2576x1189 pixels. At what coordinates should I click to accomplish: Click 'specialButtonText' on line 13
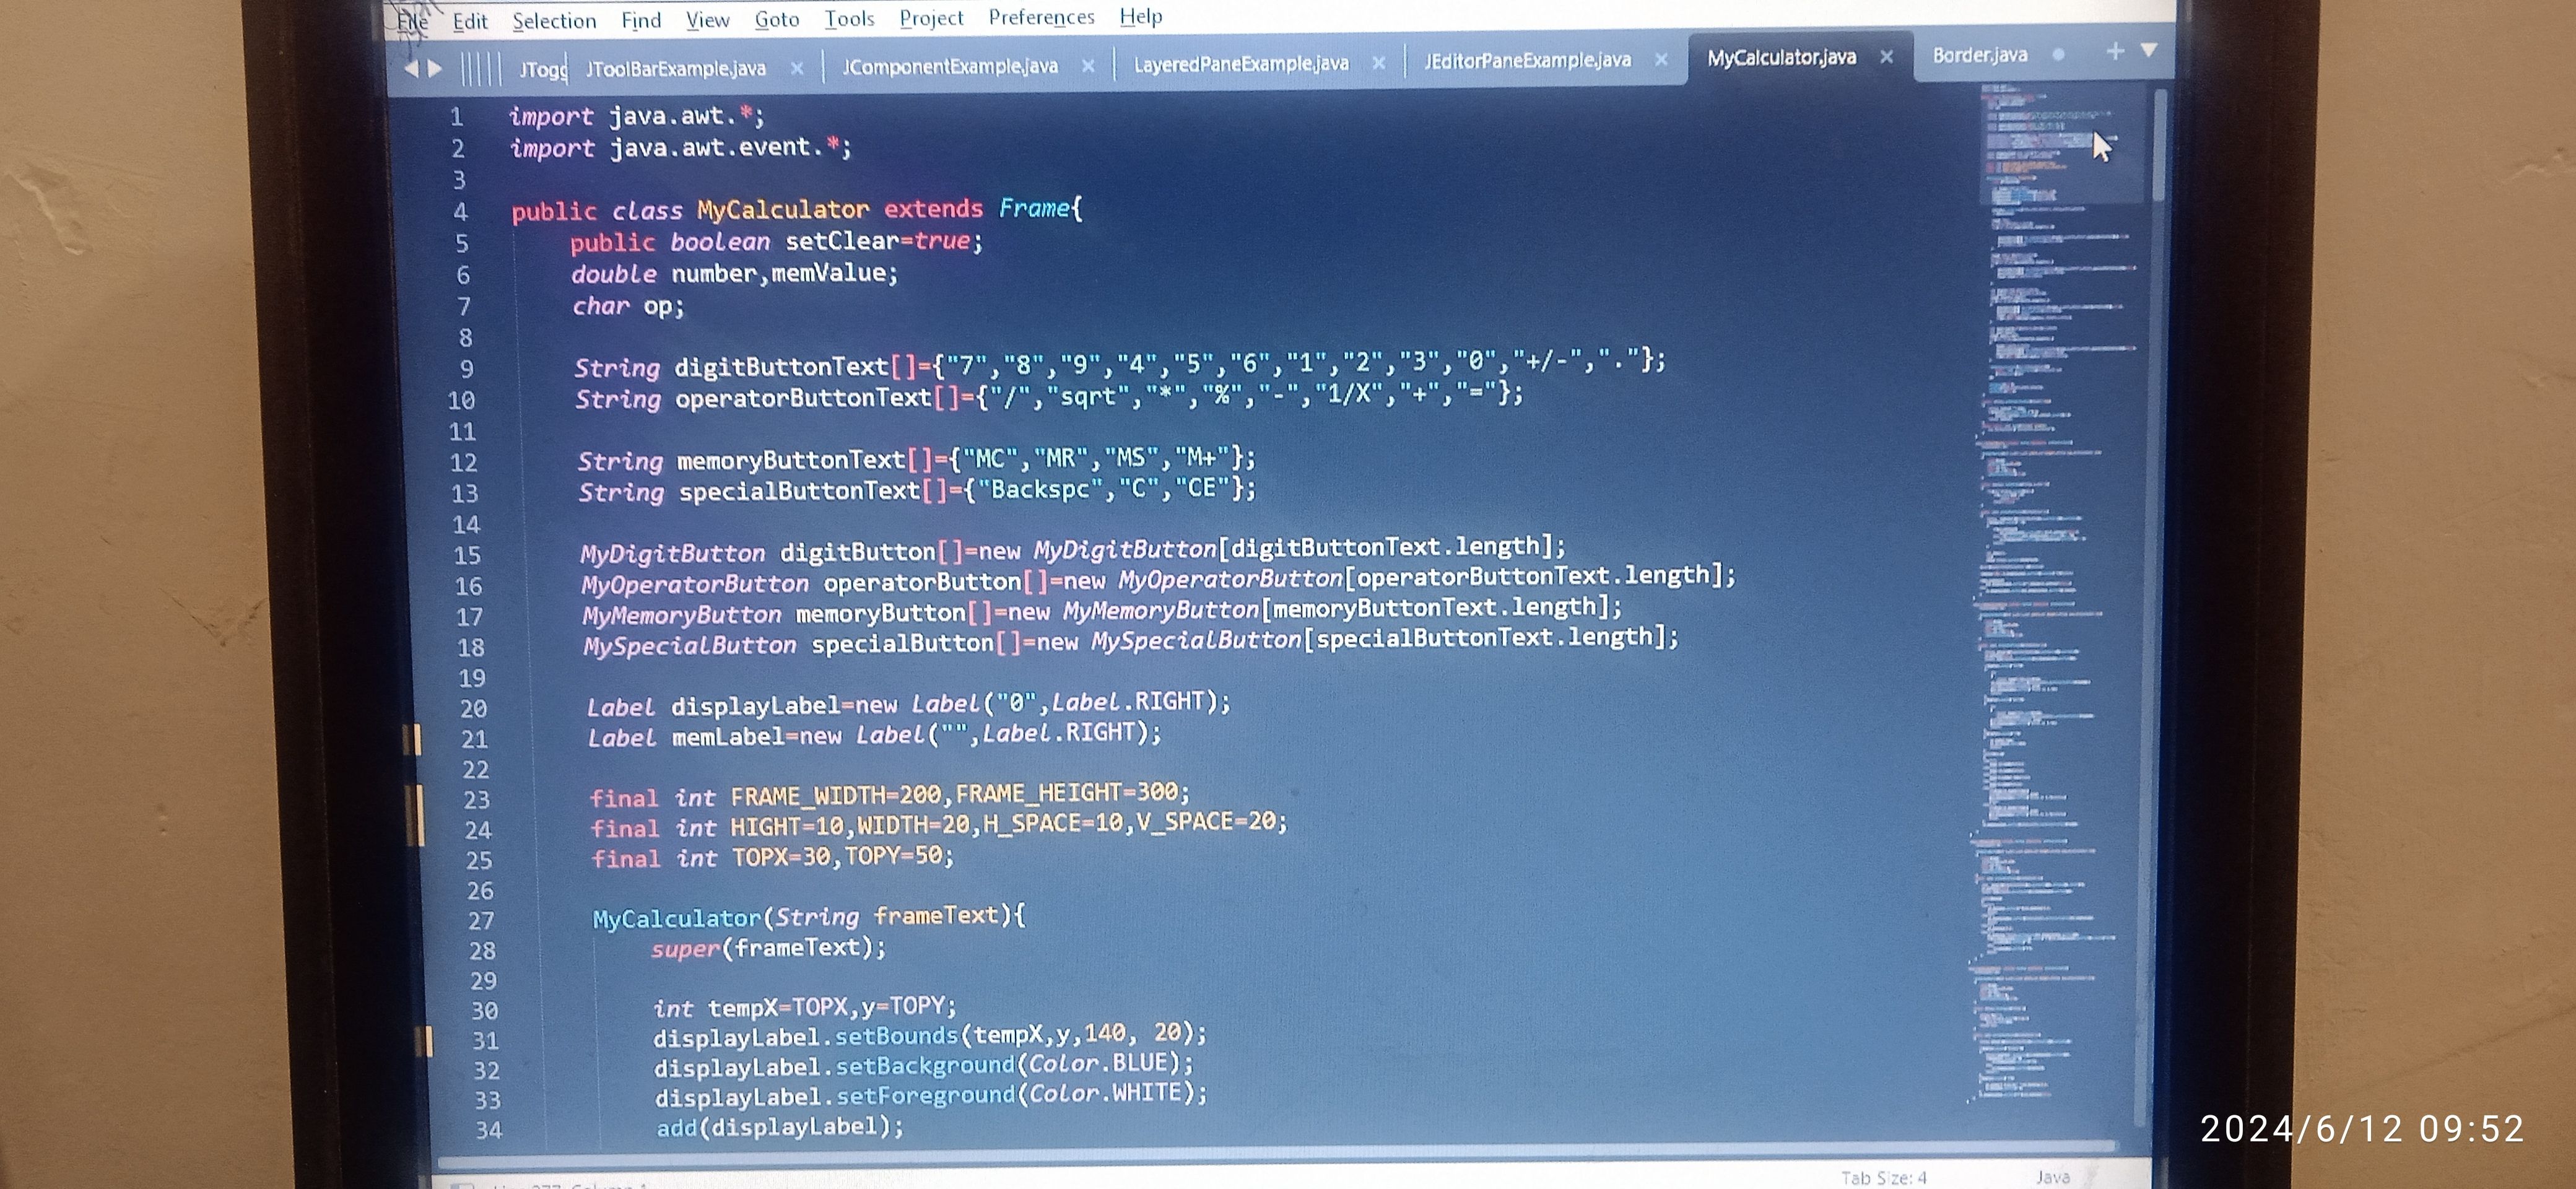[799, 491]
